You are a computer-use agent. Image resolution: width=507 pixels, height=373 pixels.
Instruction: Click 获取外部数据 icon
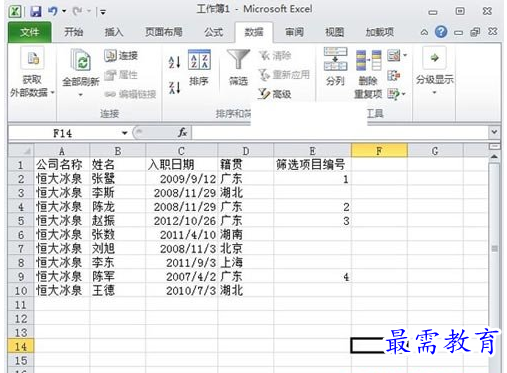(x=32, y=59)
